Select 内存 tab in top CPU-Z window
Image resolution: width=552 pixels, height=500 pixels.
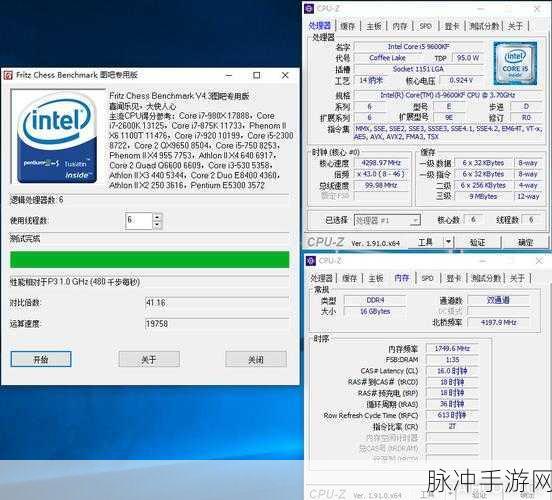pyautogui.click(x=400, y=26)
